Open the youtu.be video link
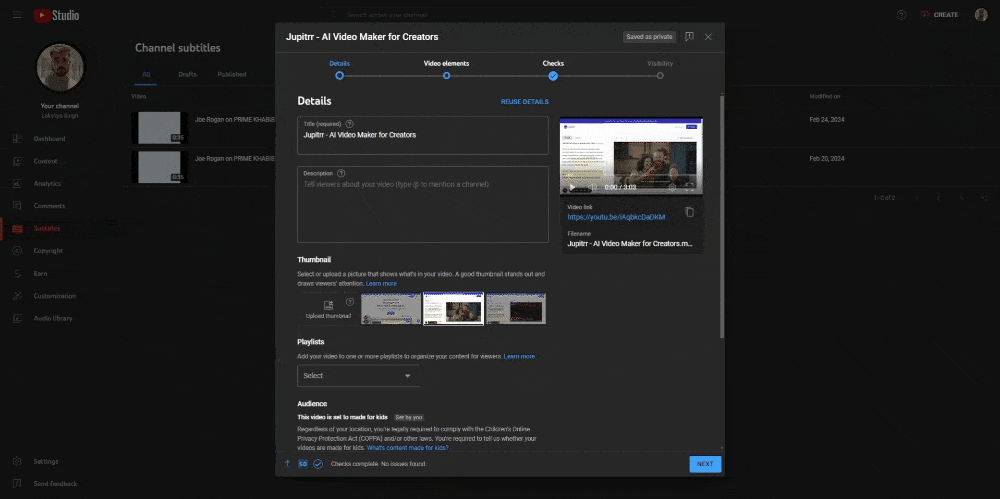The image size is (1000, 499). click(x=616, y=217)
